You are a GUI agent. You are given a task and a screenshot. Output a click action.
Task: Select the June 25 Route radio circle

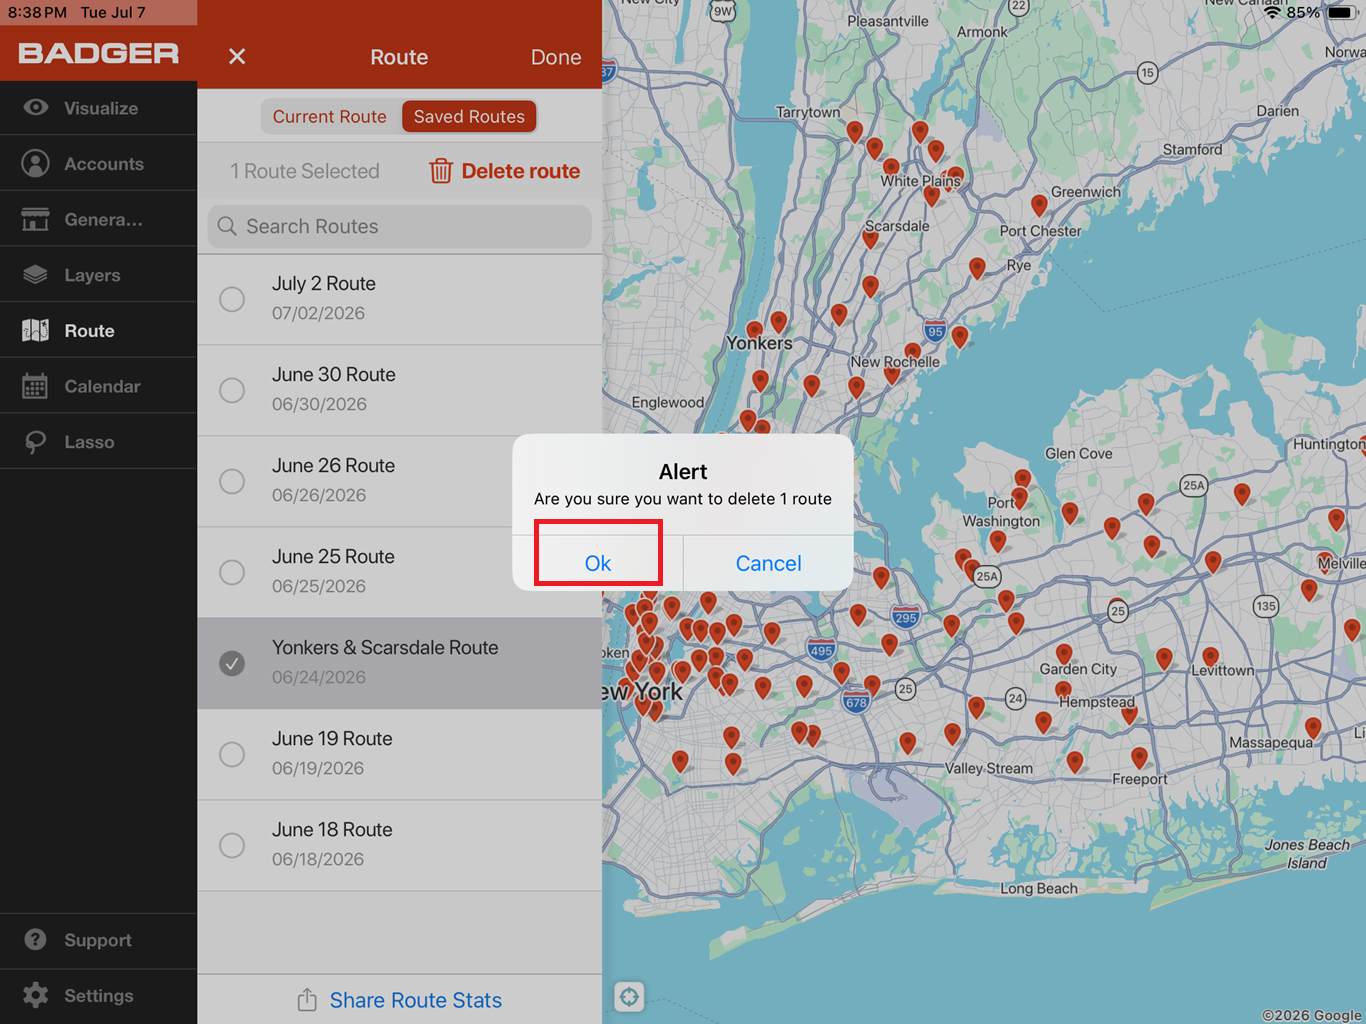(232, 572)
